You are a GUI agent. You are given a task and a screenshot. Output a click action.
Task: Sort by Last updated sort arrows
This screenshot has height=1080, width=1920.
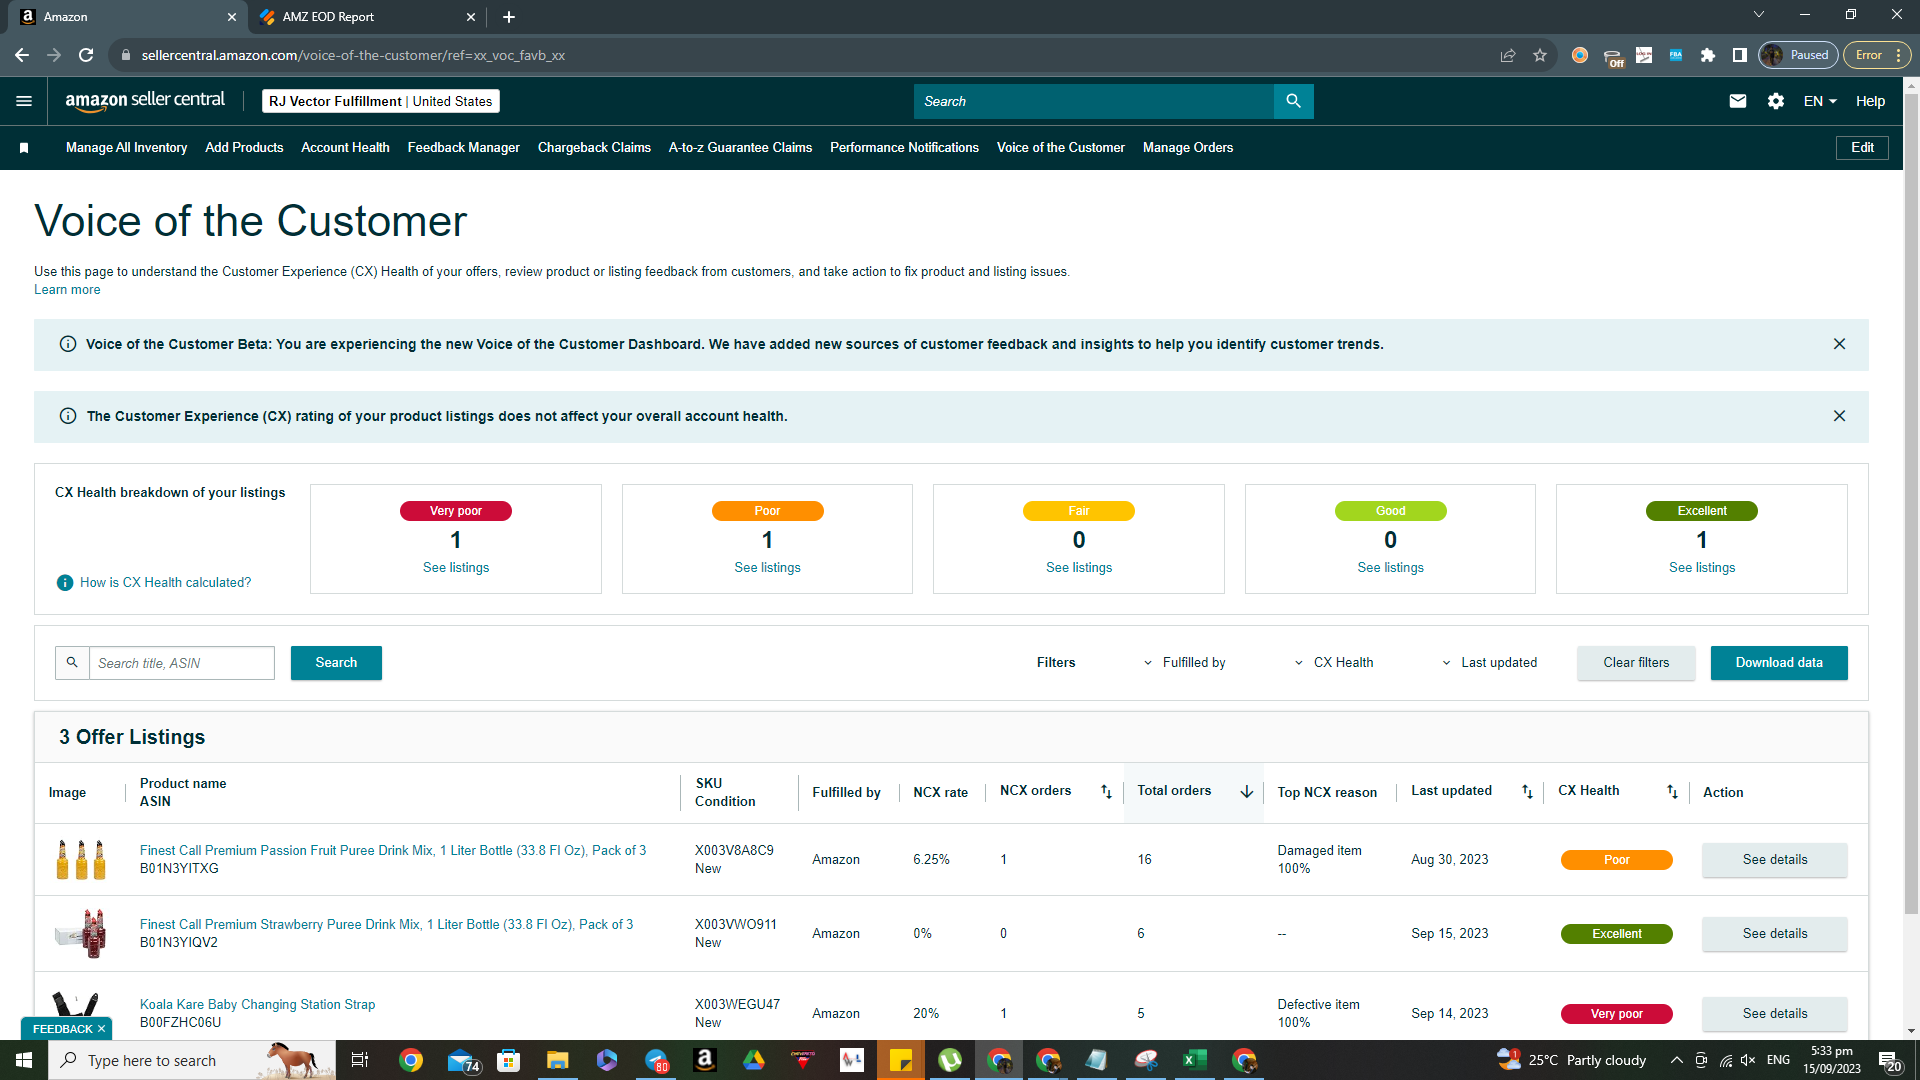pyautogui.click(x=1527, y=791)
